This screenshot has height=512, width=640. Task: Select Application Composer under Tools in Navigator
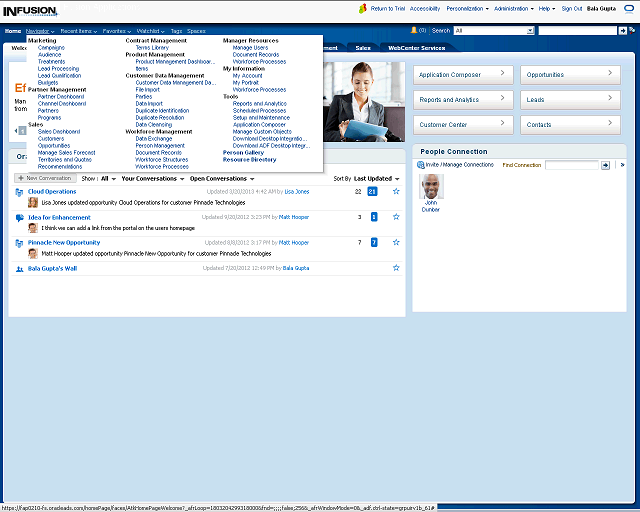click(259, 124)
